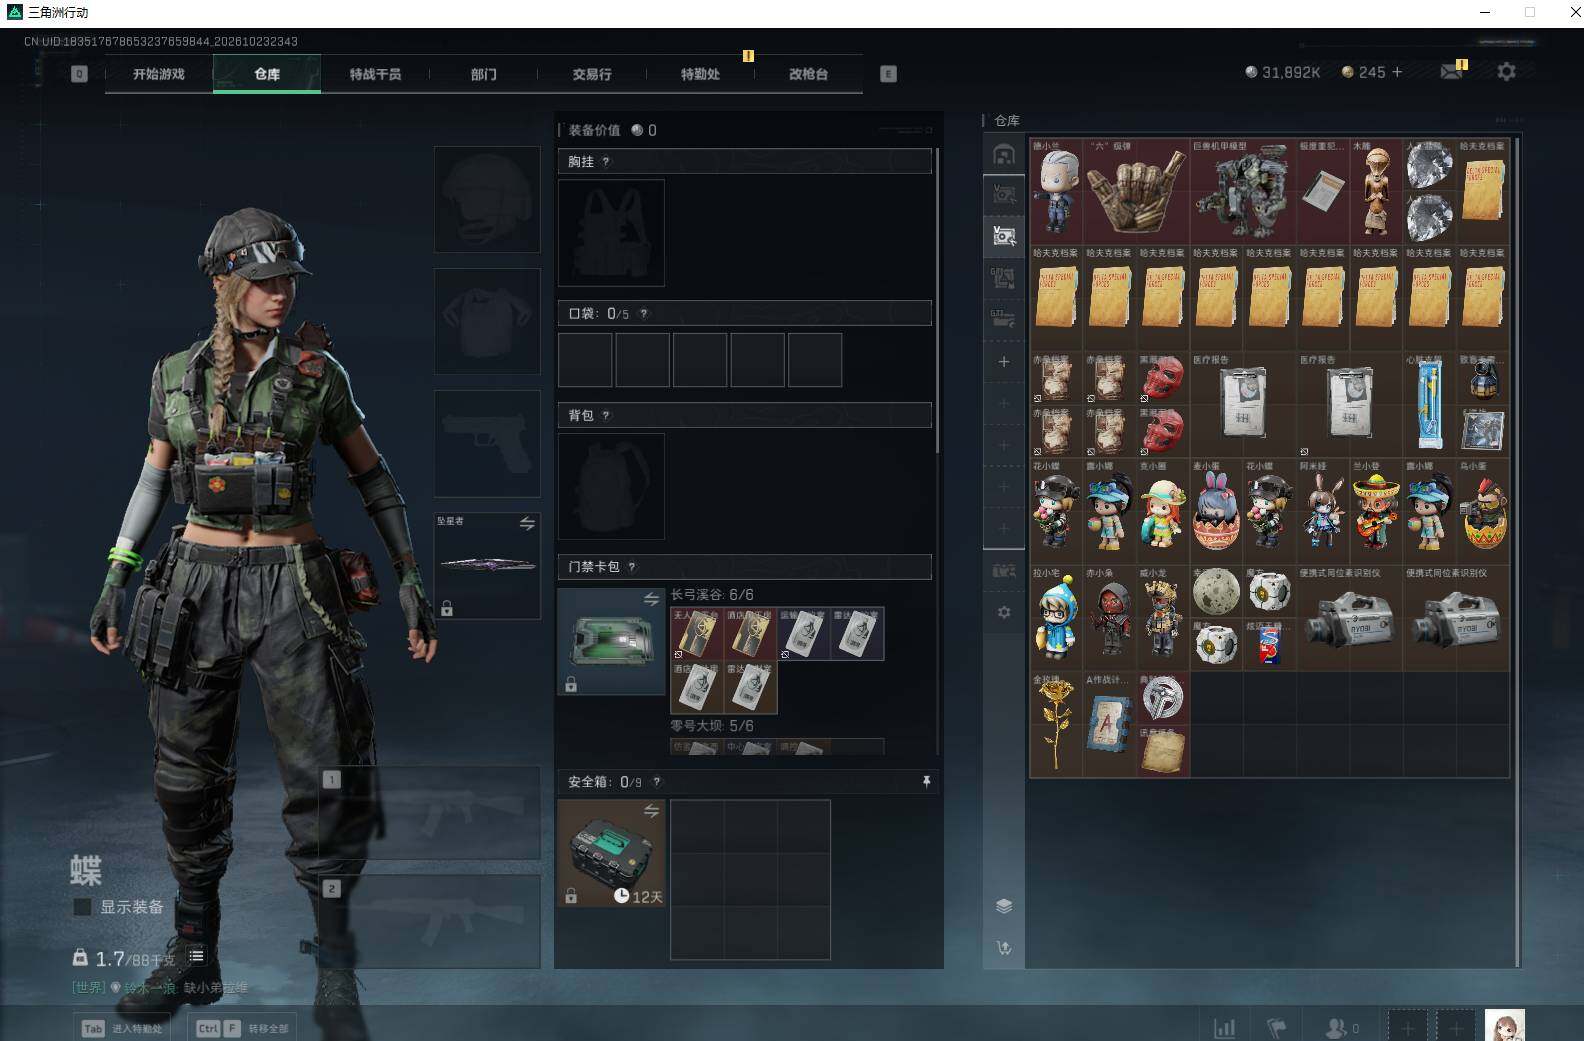Open the mail envelope icon
1584x1041 pixels.
(x=1451, y=71)
